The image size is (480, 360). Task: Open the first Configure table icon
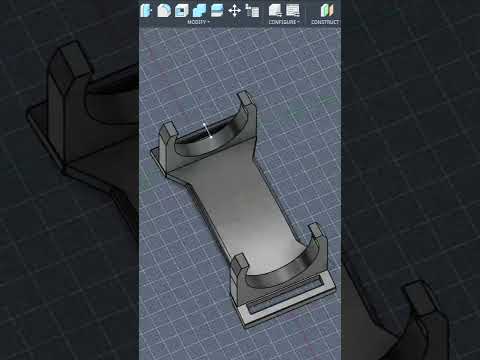[275, 10]
